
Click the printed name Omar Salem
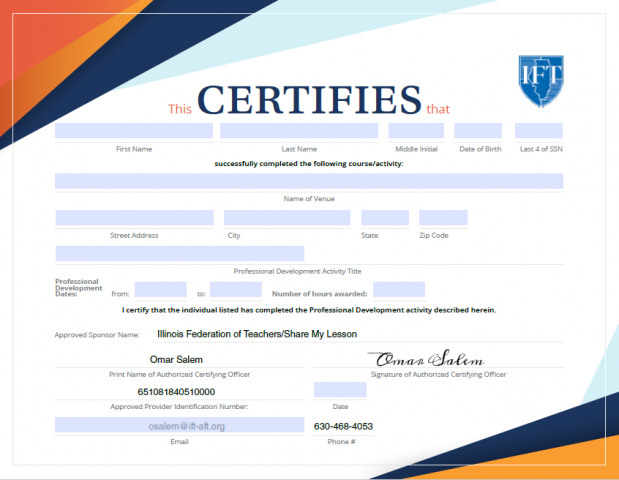[x=176, y=360]
